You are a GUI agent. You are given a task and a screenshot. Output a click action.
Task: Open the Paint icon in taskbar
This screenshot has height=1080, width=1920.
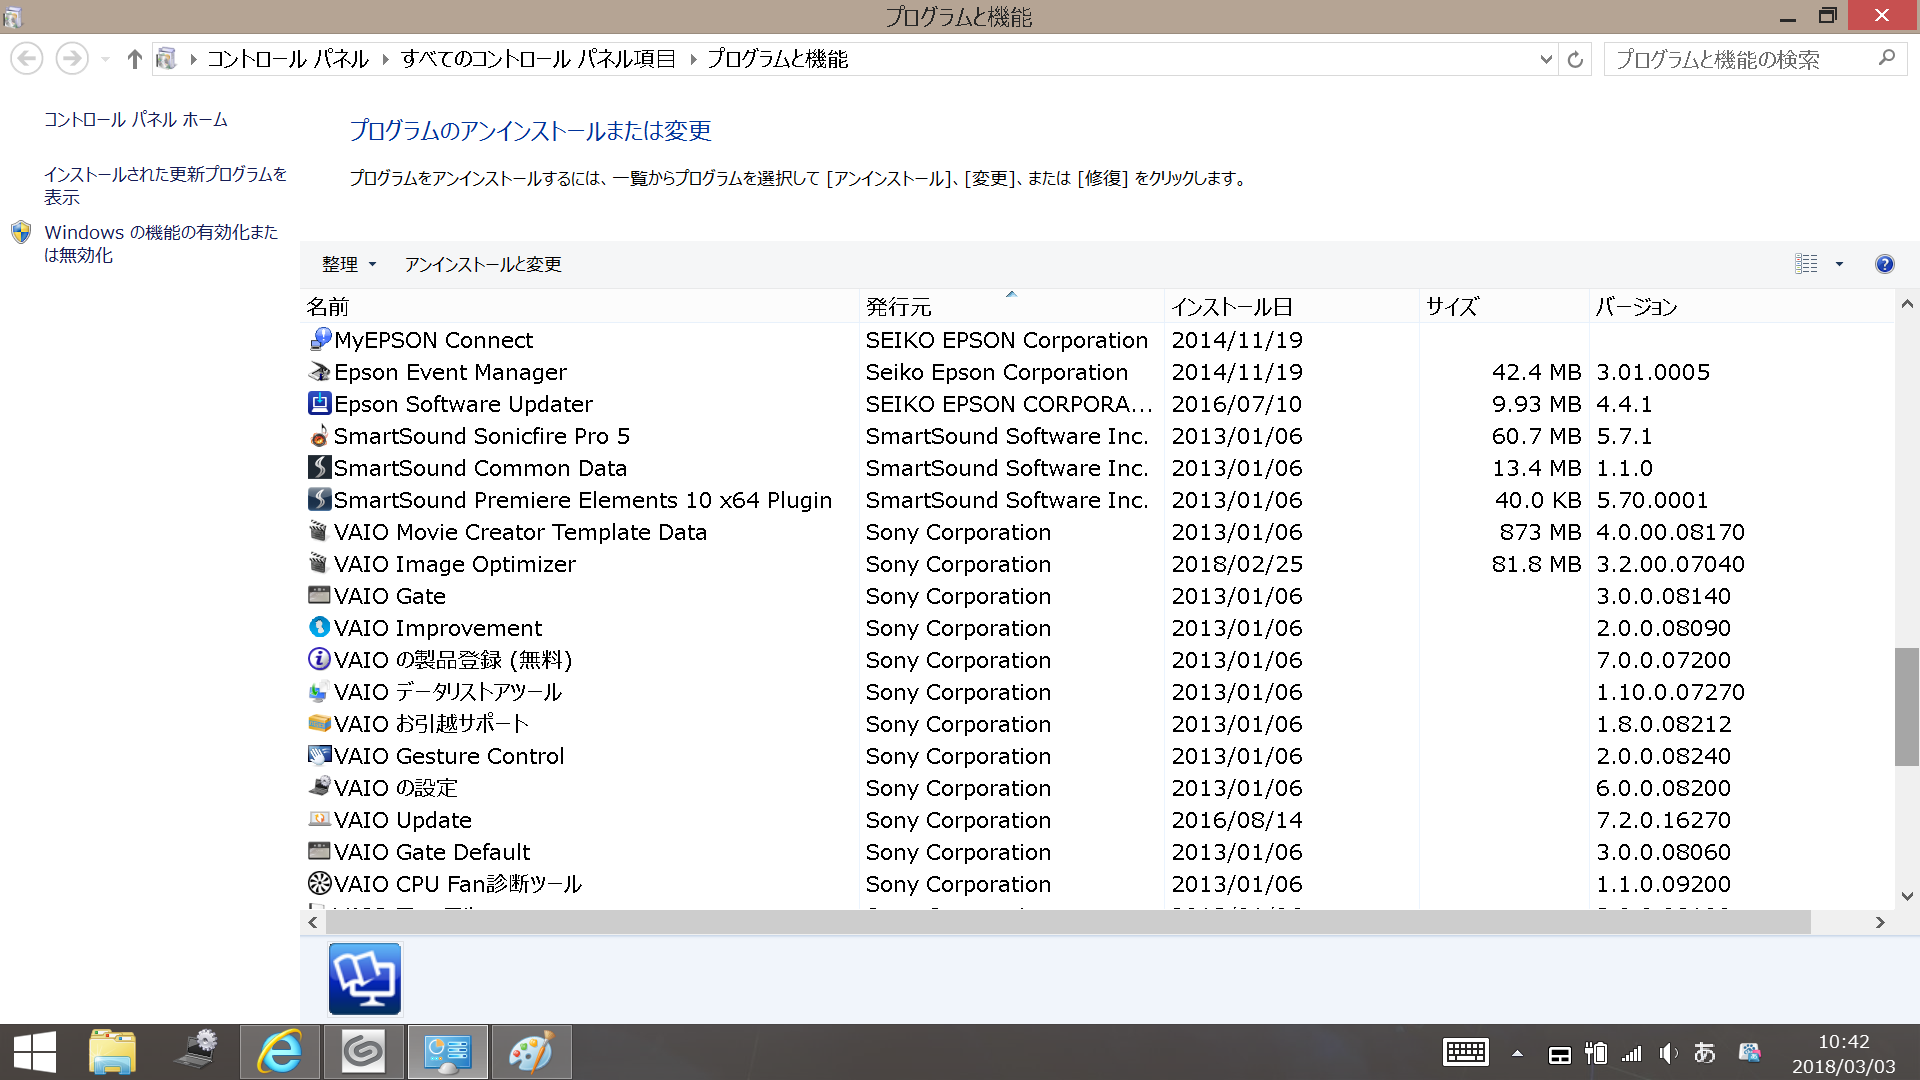[530, 1052]
